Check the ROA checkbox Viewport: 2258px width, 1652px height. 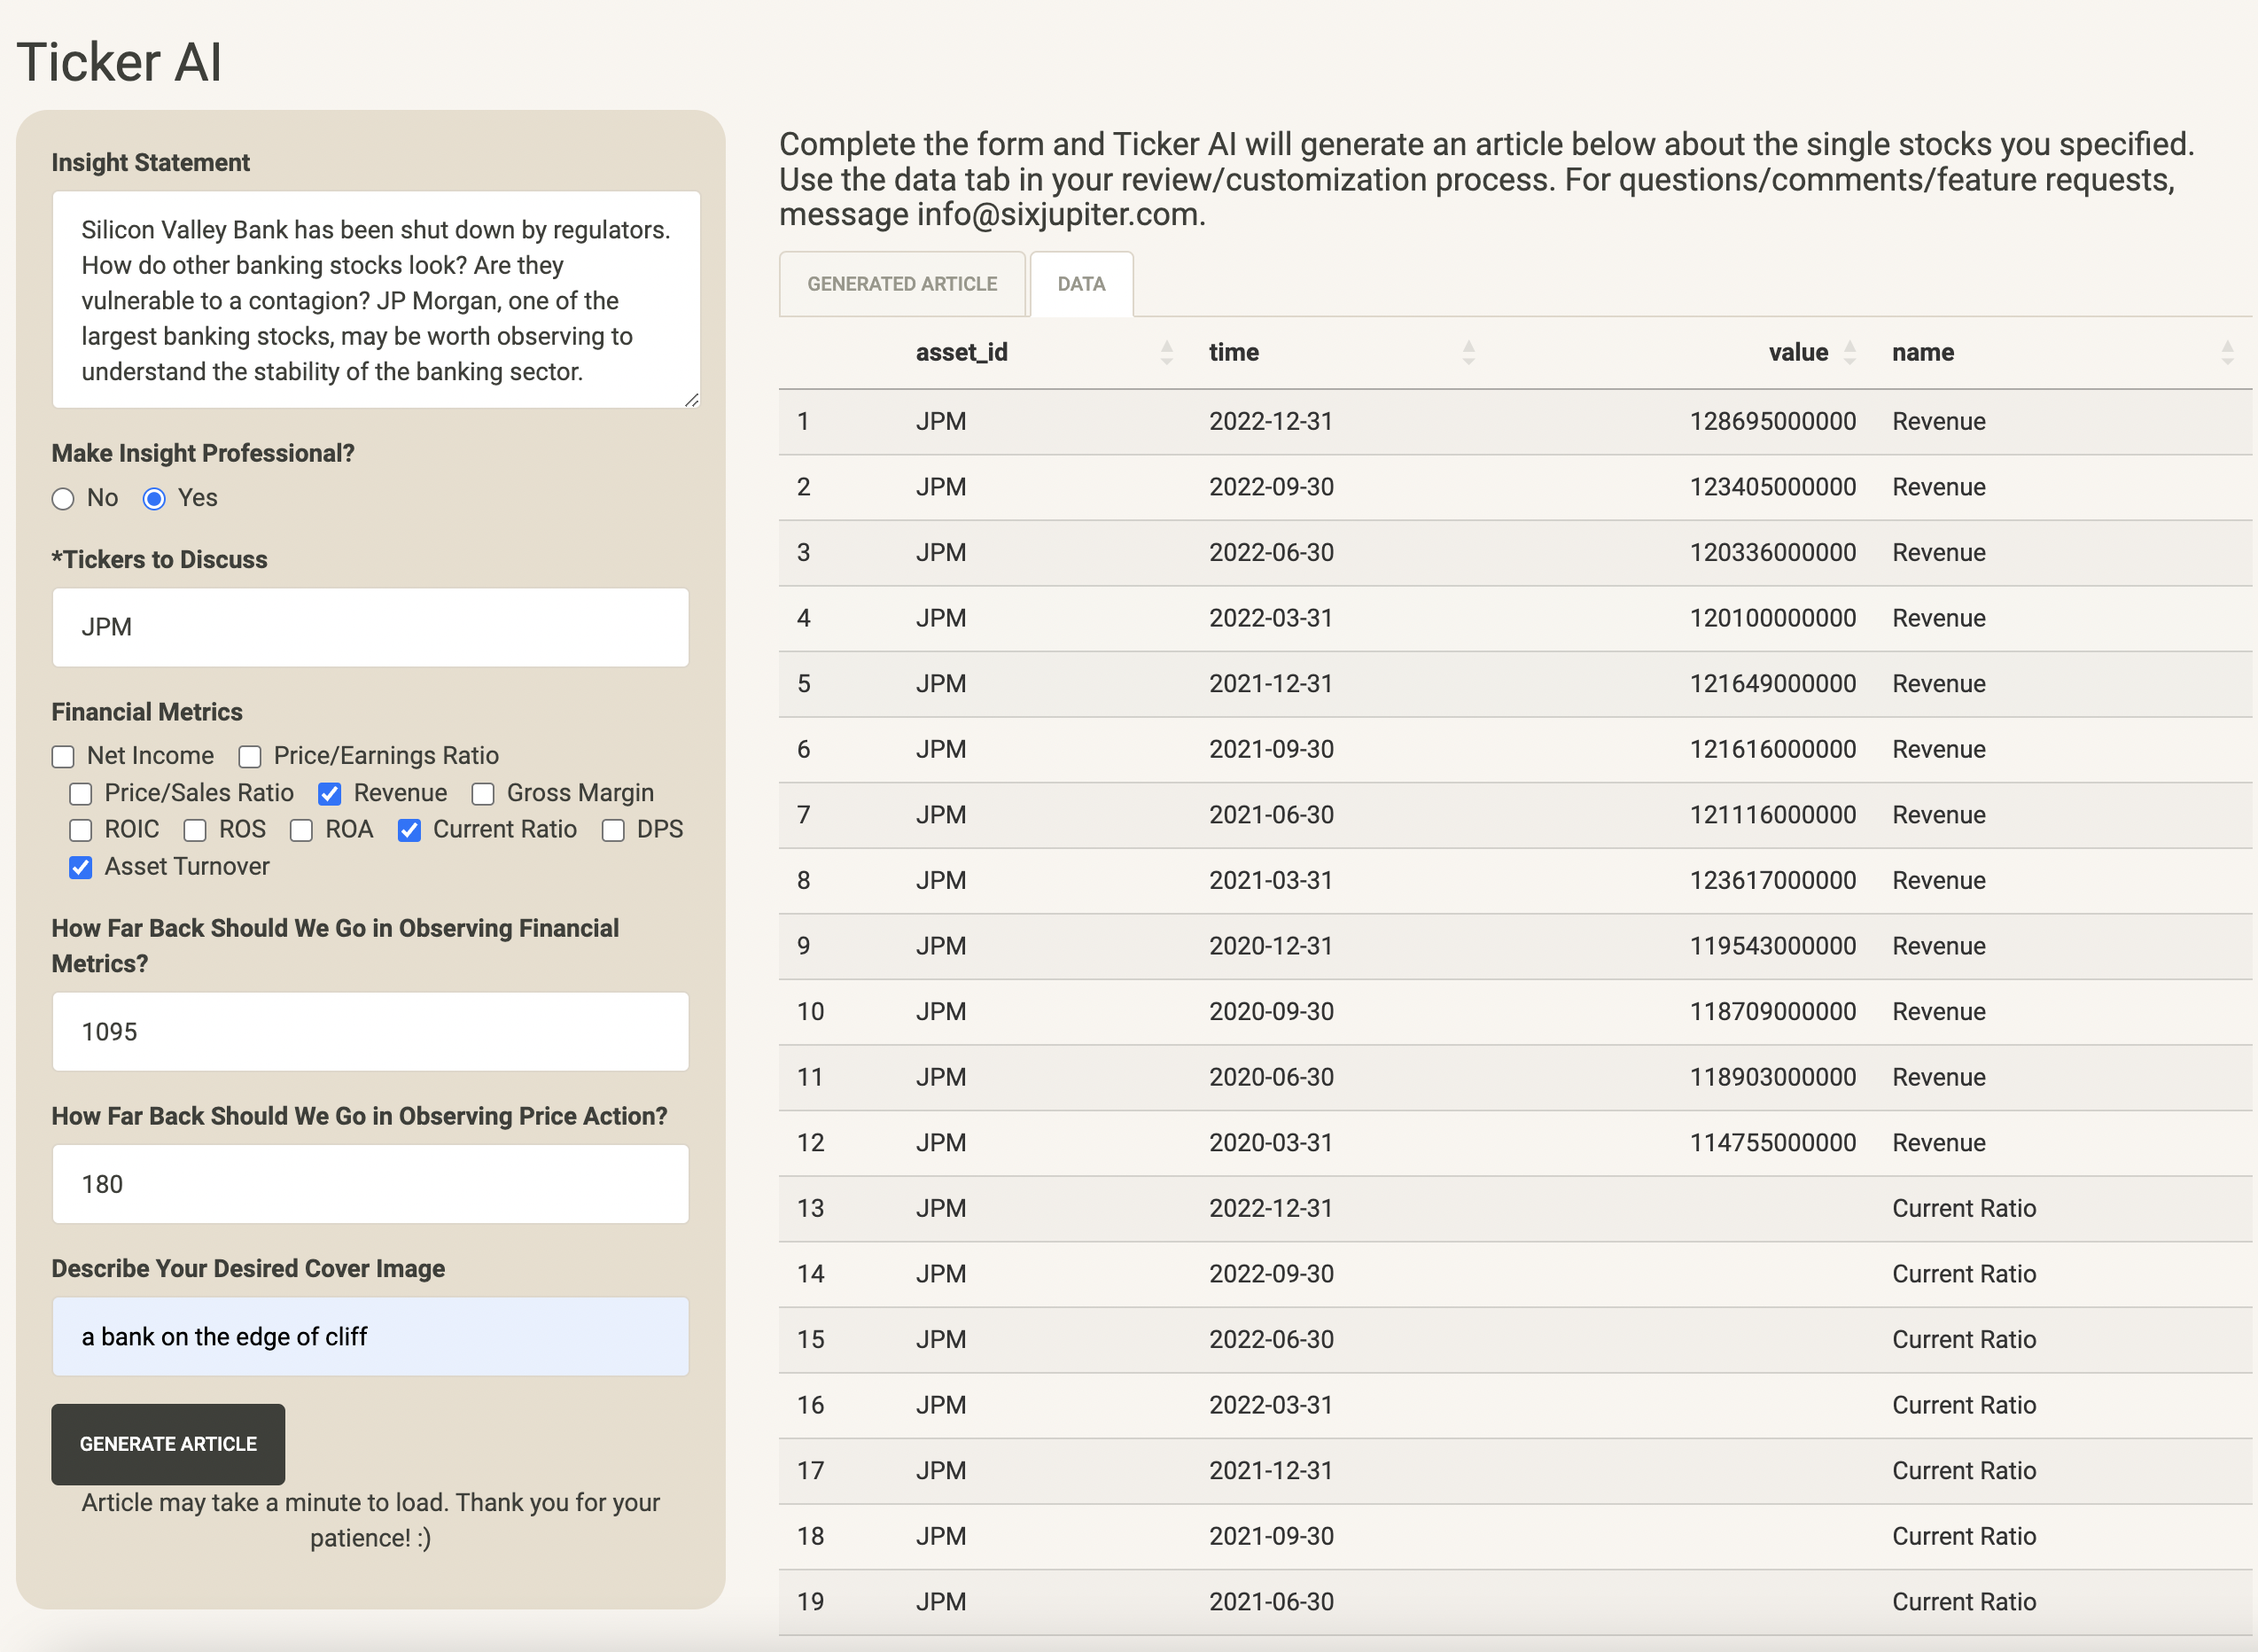[301, 830]
